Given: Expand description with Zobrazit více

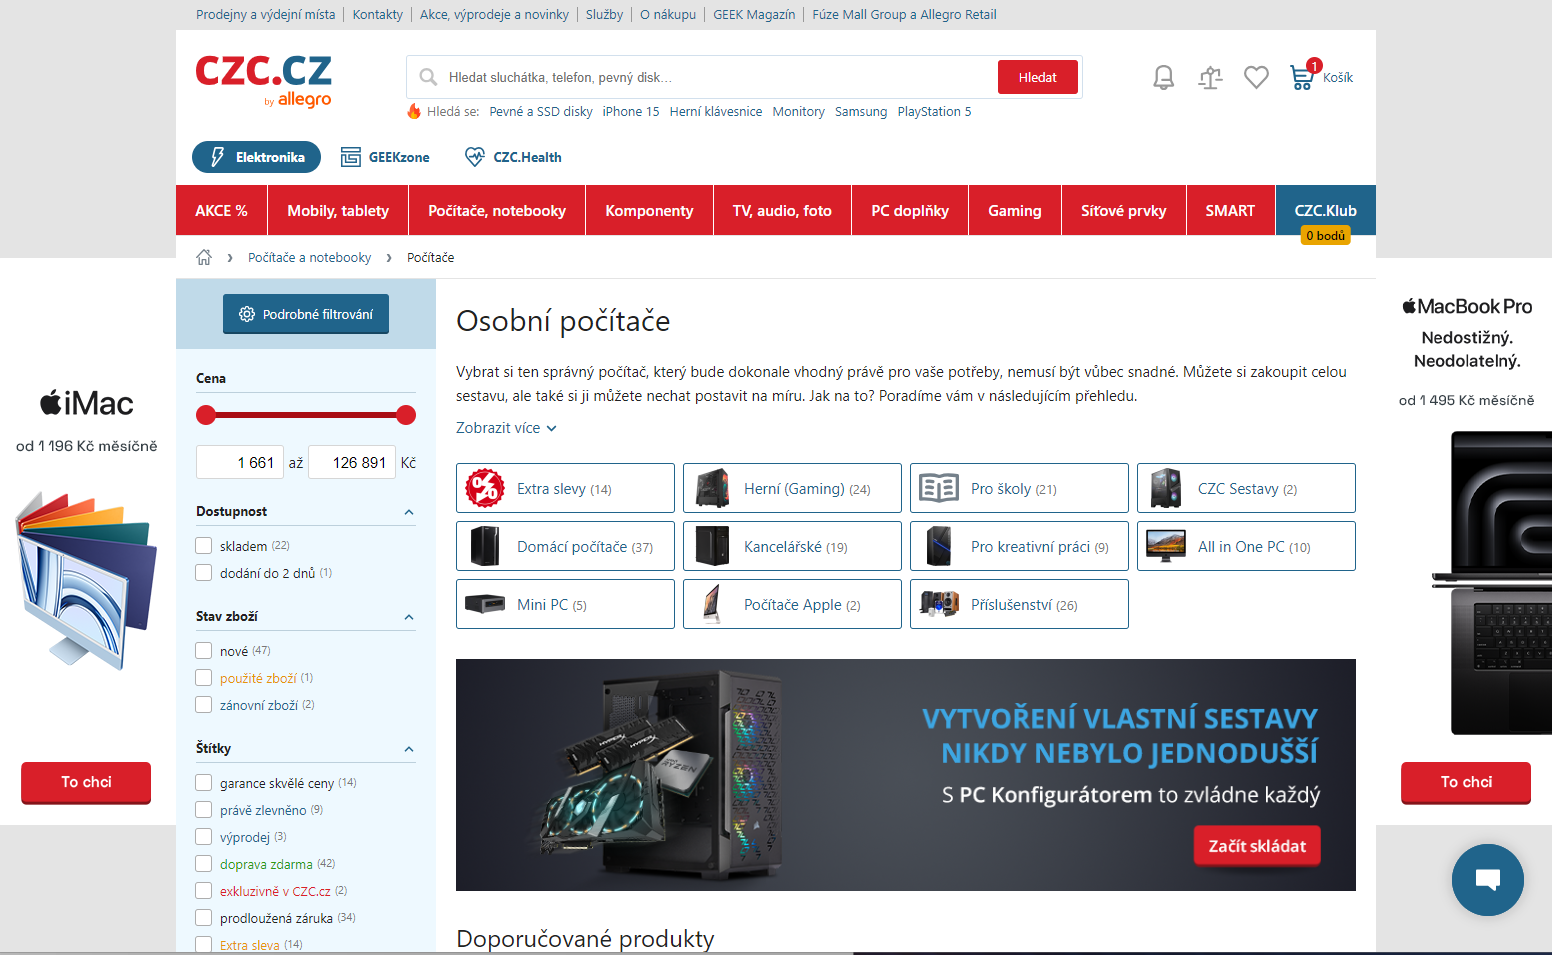Looking at the screenshot, I should tap(506, 427).
